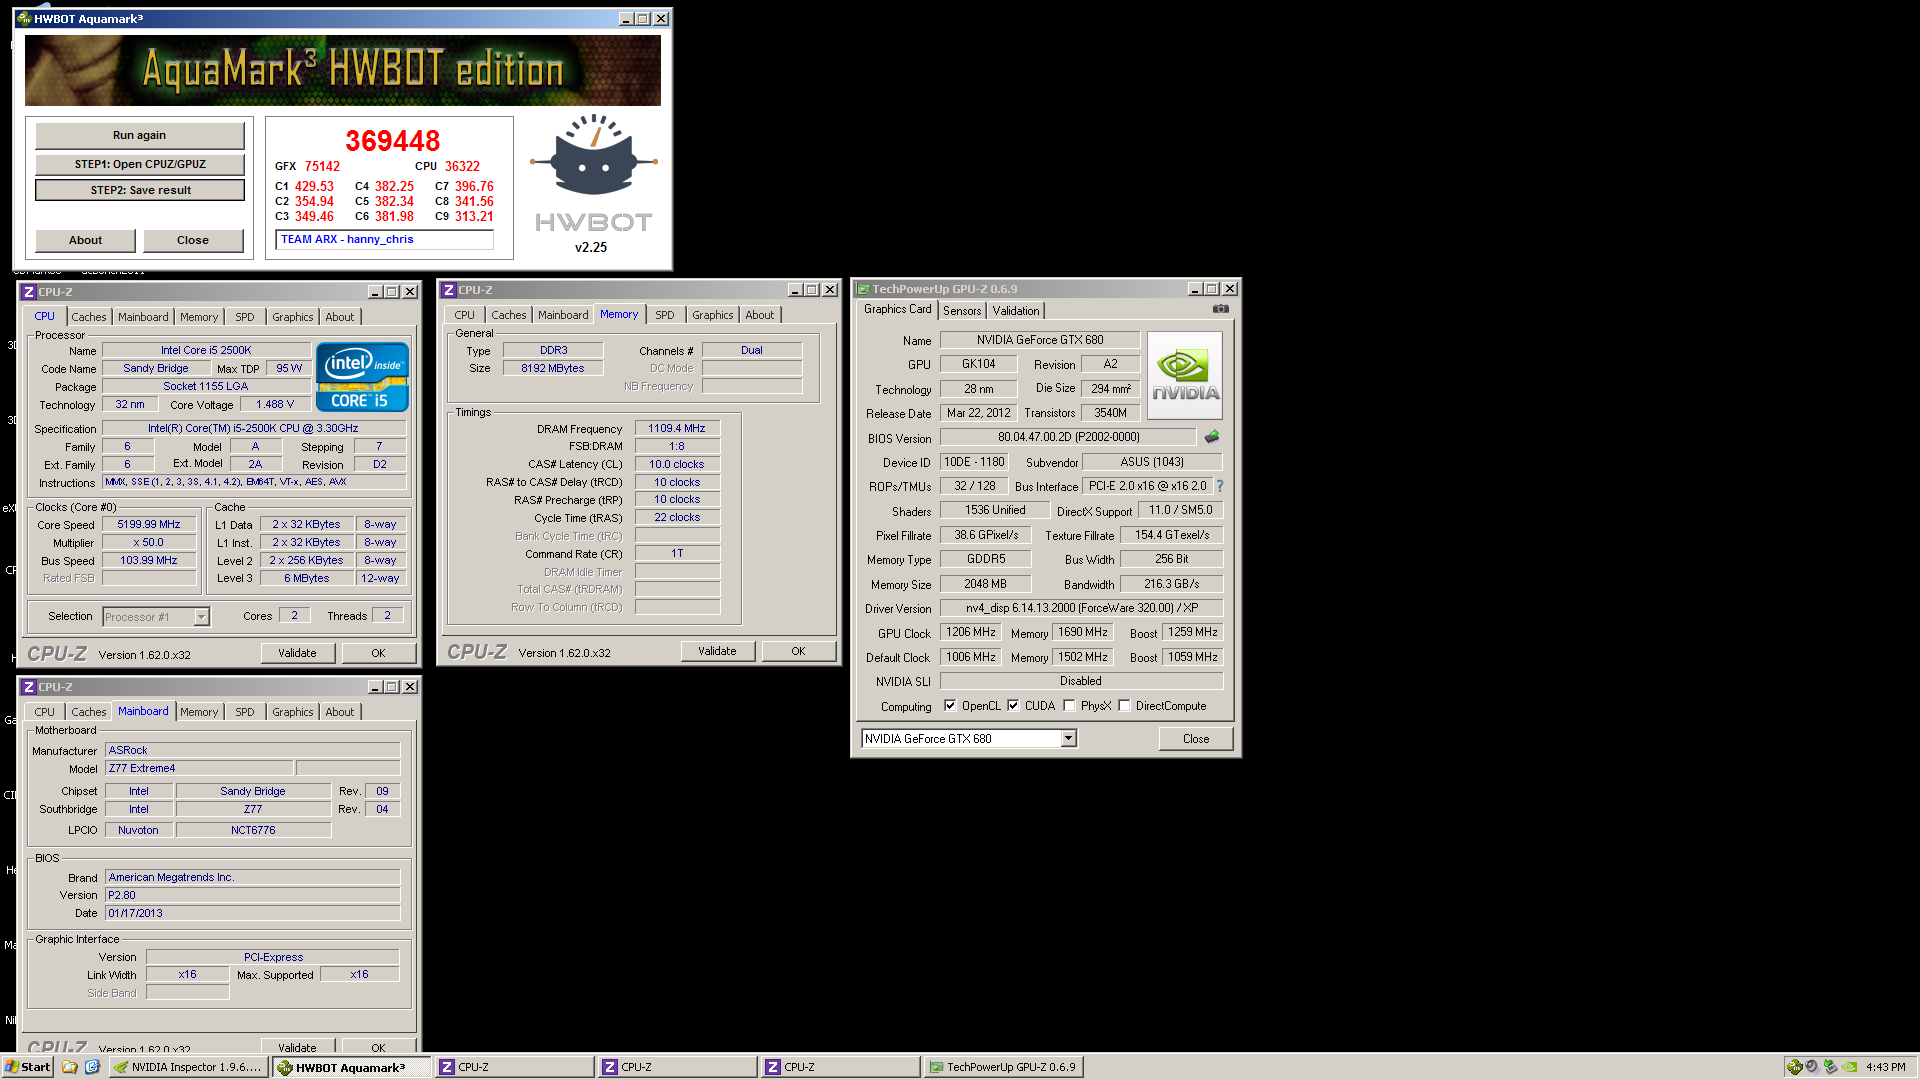Toggle the OpenCL checkbox in GPU-Z
Viewport: 1920px width, 1080px height.
[950, 705]
